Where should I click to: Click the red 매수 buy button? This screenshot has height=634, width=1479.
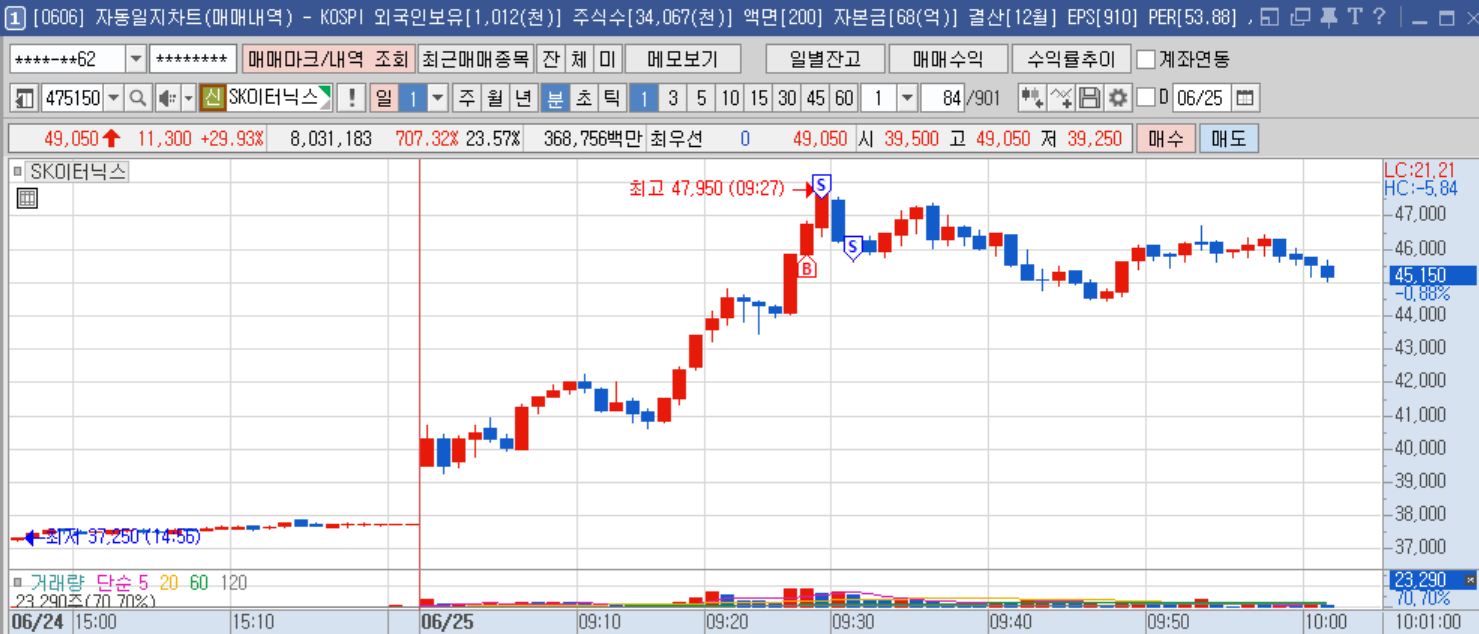1165,138
